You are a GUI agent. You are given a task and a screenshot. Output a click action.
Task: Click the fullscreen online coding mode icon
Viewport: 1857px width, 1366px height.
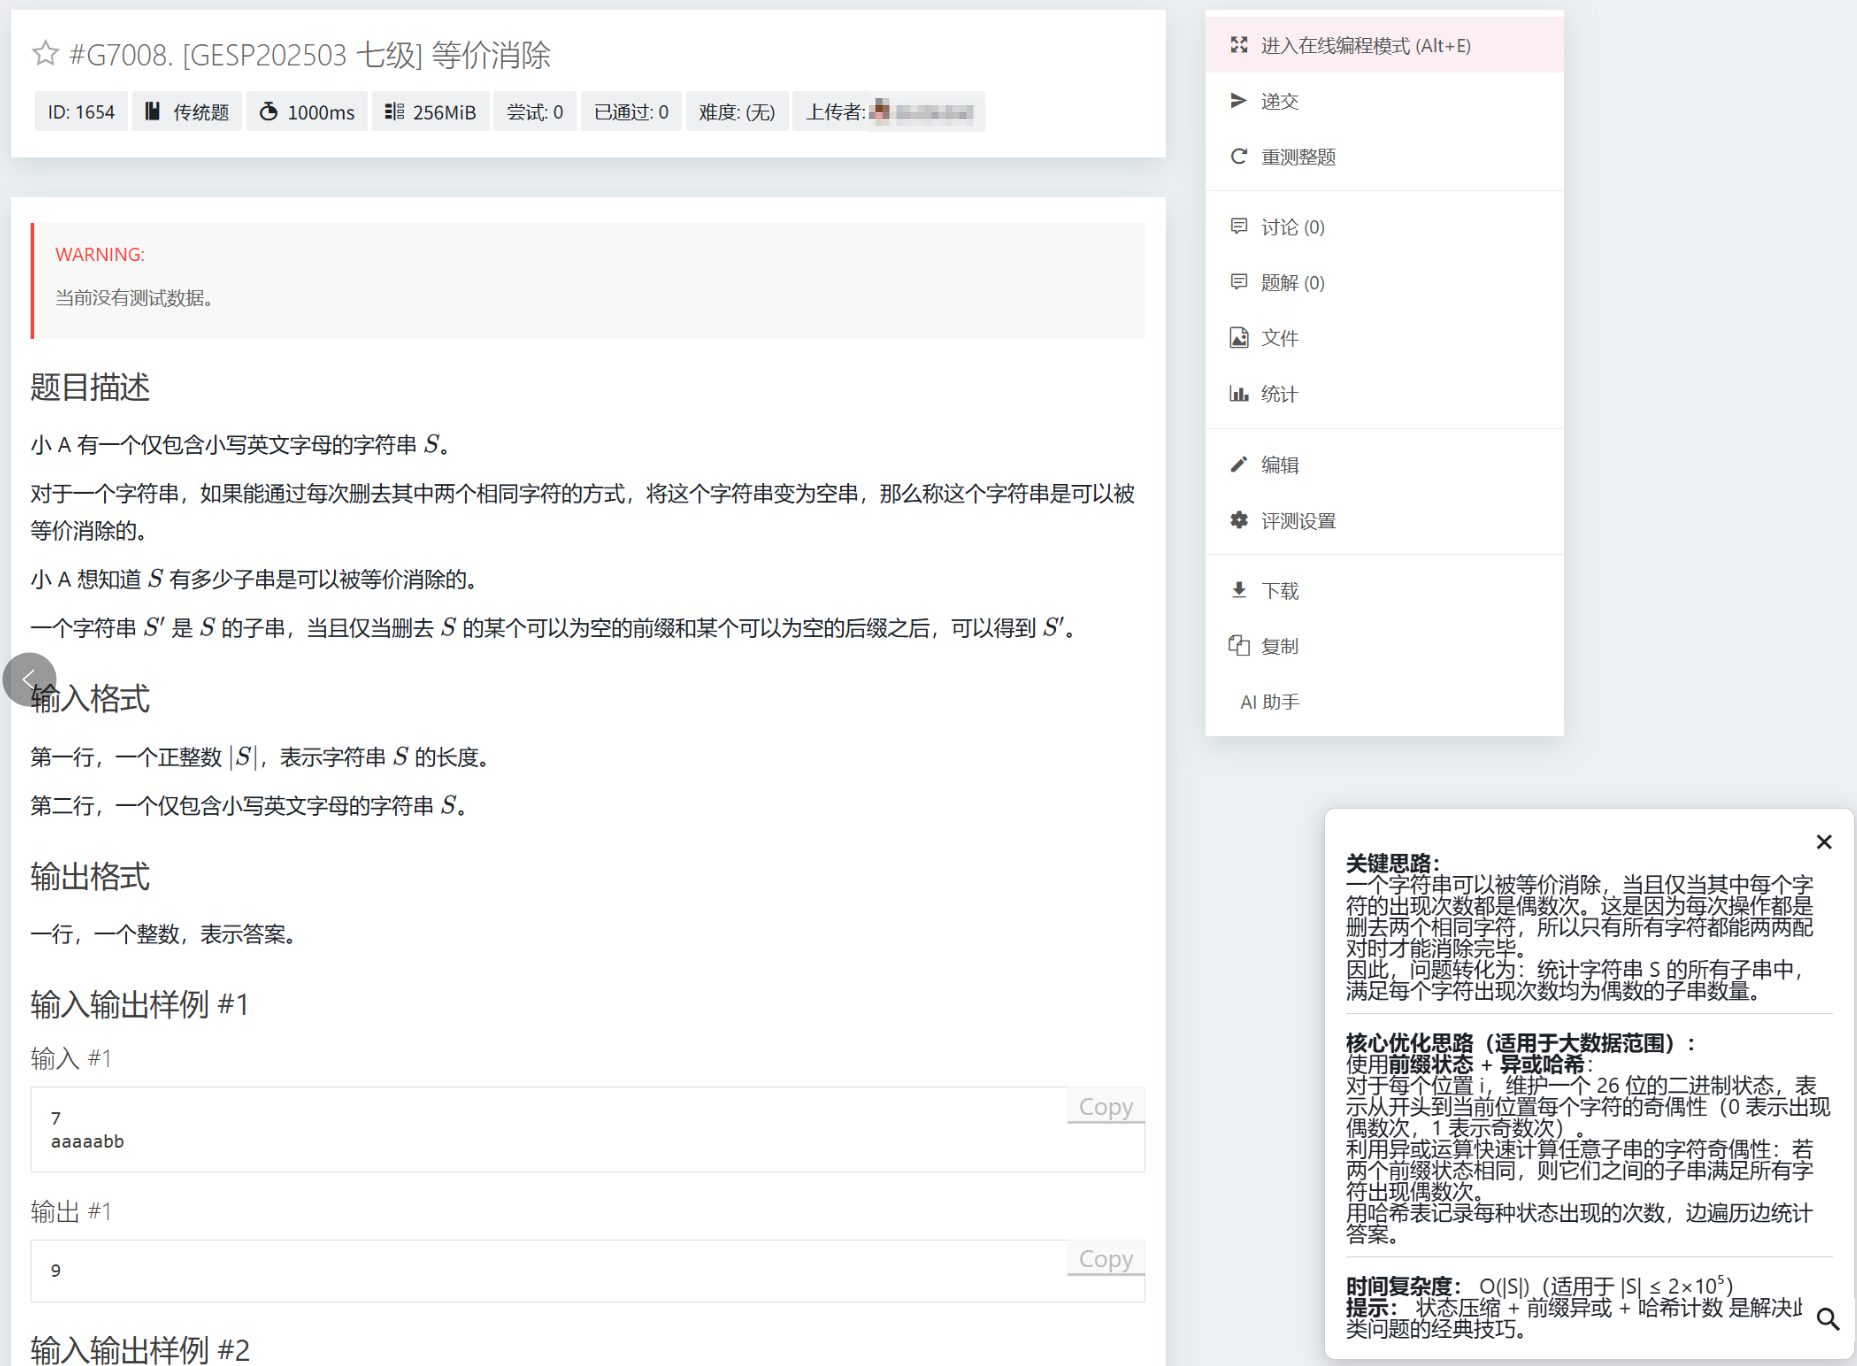point(1239,45)
